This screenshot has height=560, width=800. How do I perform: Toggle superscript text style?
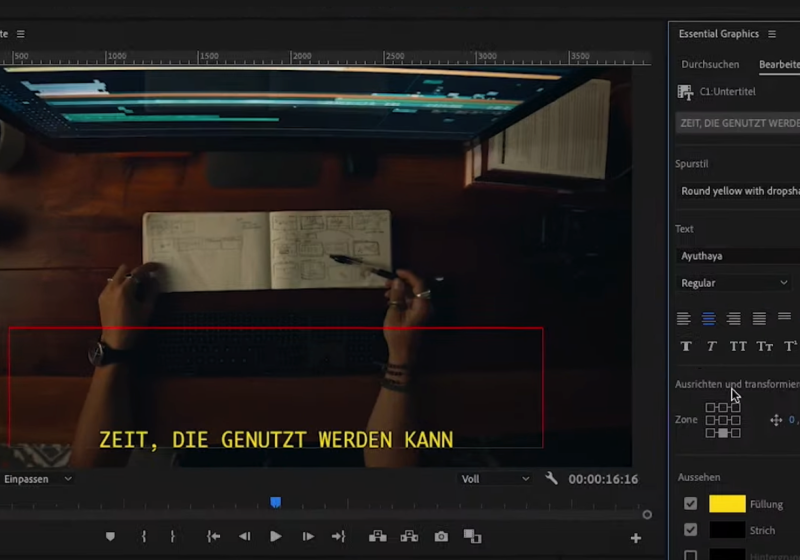[x=790, y=346]
